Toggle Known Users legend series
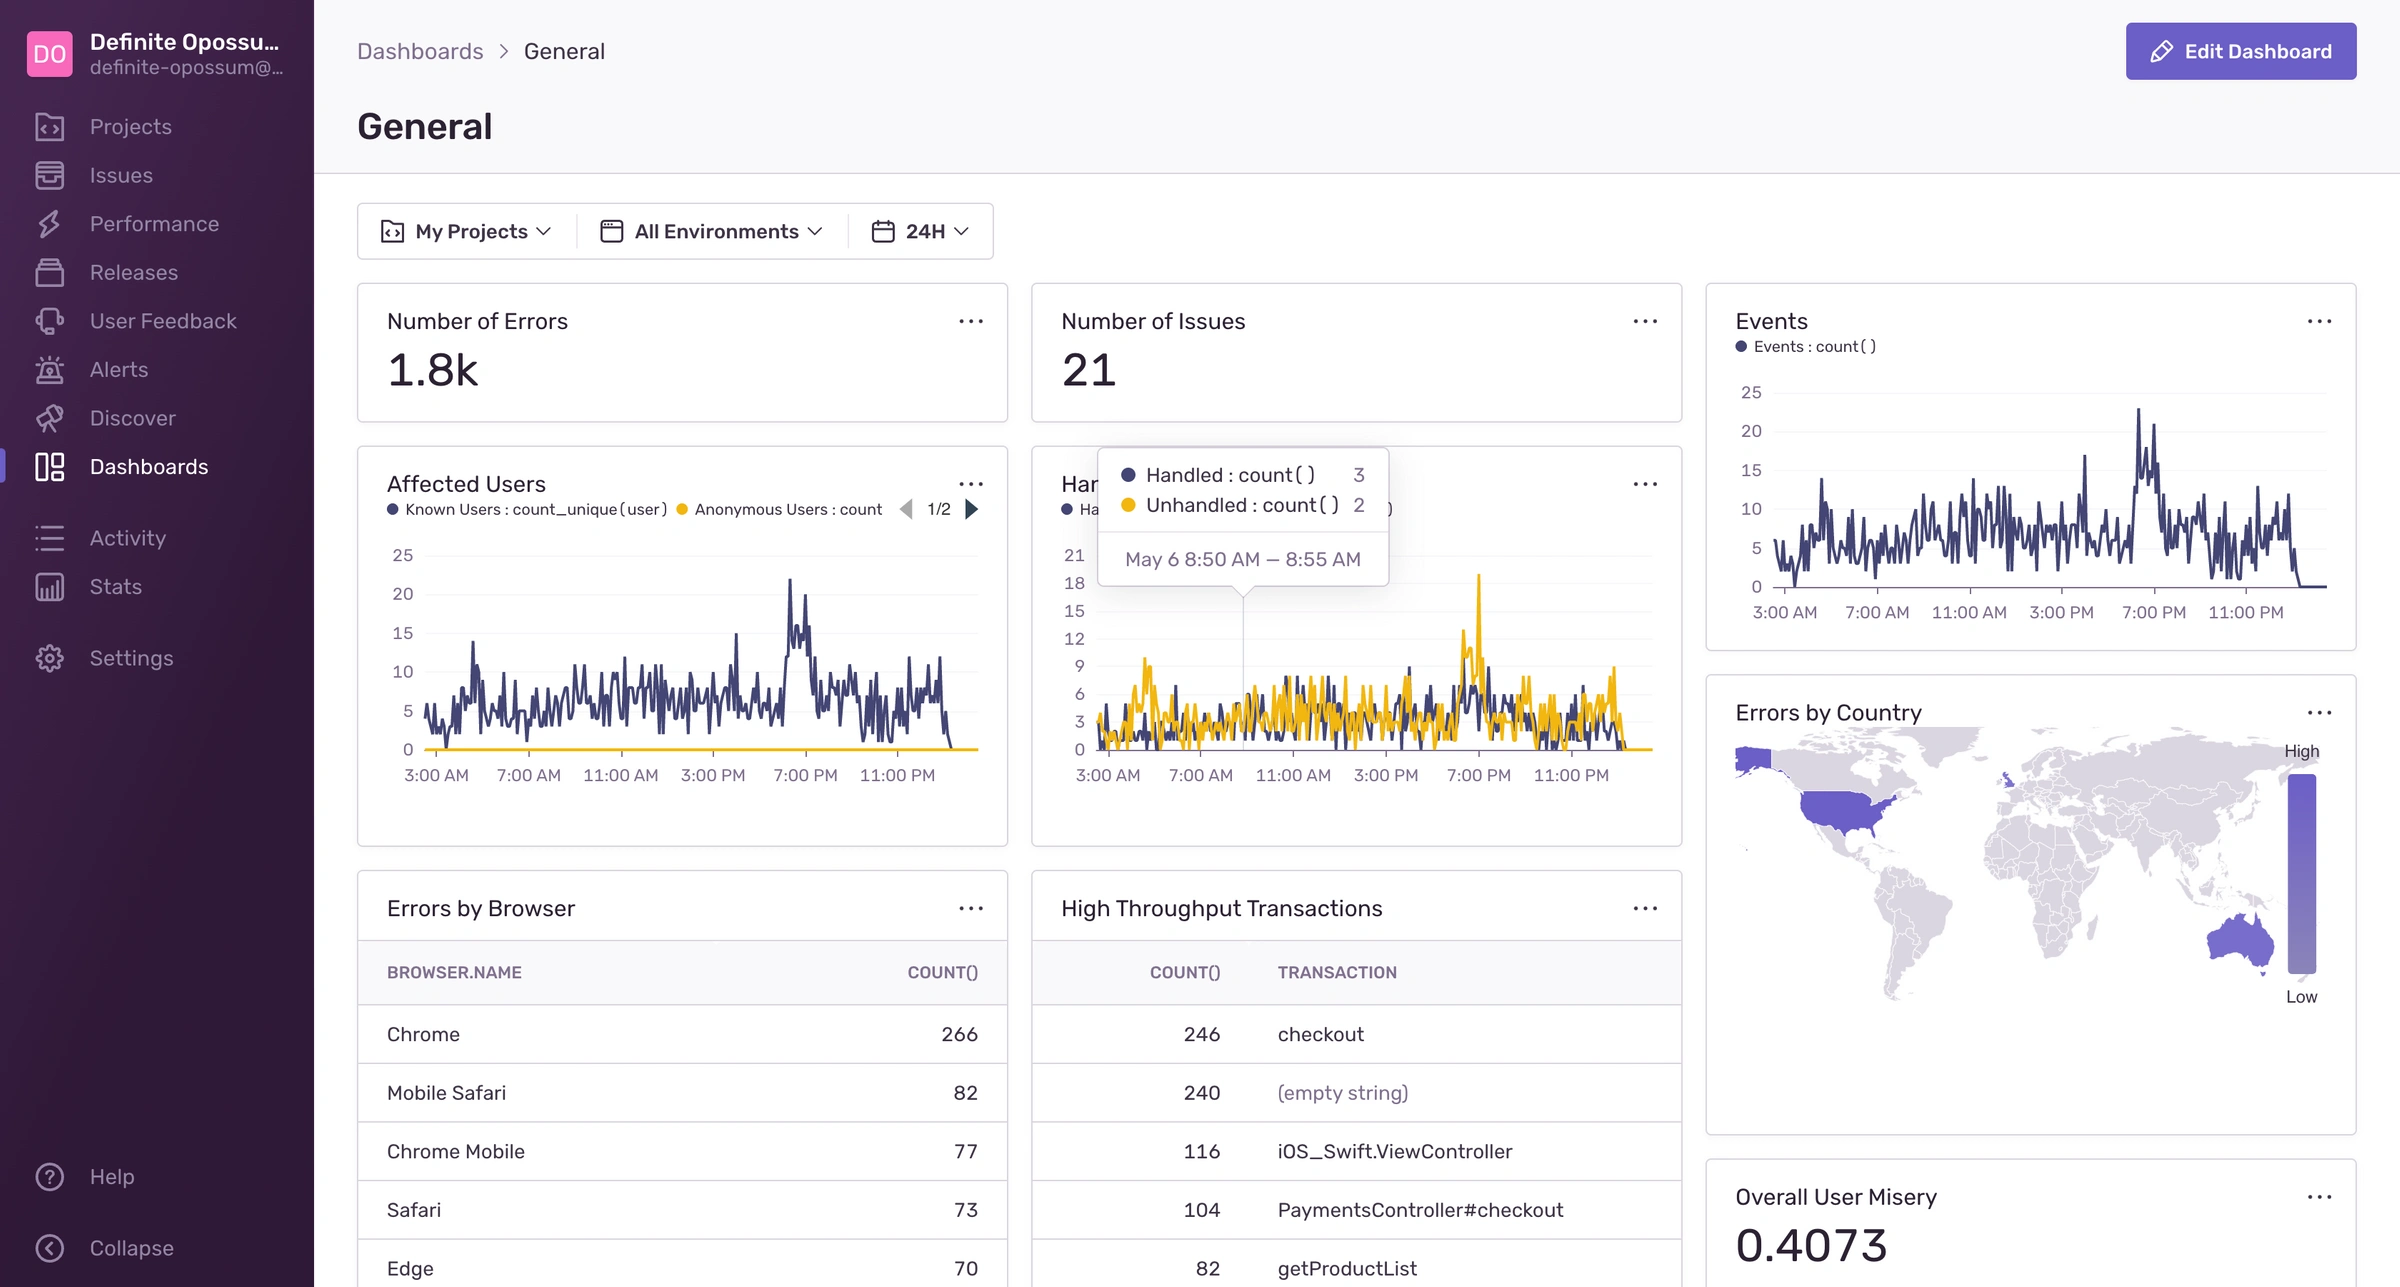The height and width of the screenshot is (1287, 2400). tap(527, 509)
